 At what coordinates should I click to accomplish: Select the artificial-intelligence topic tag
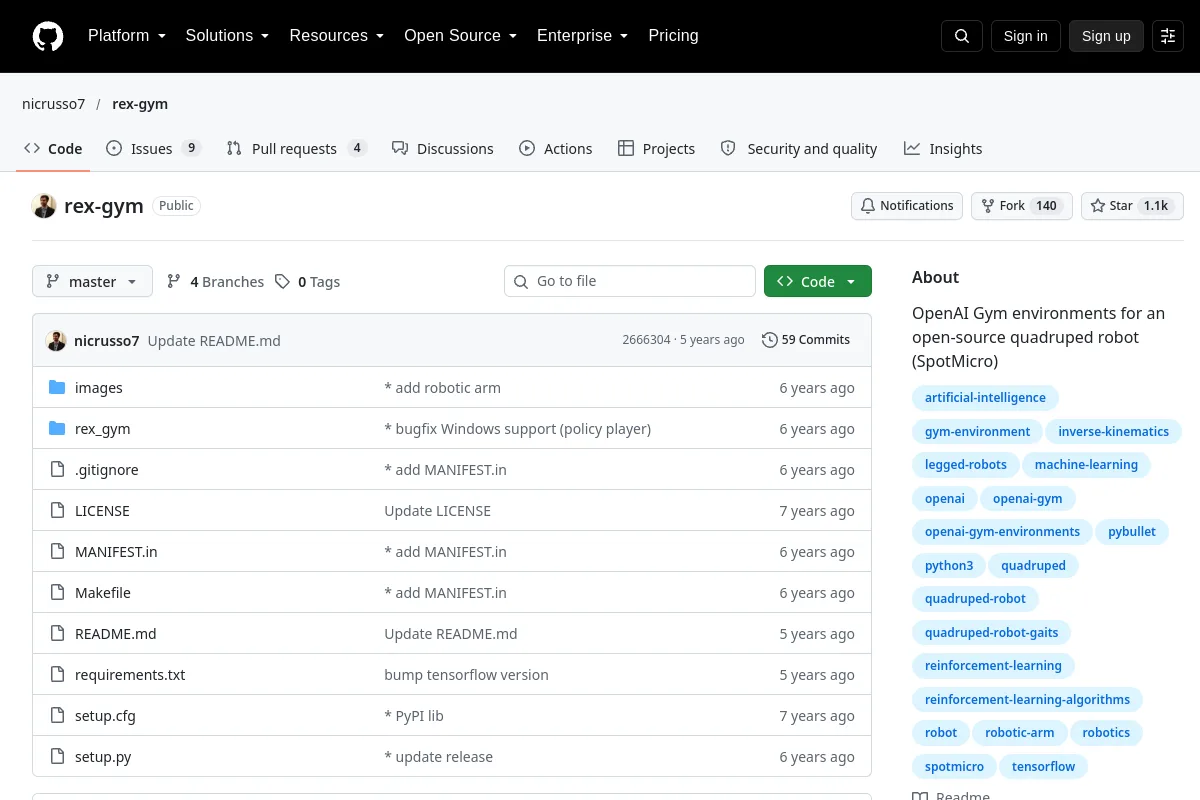(985, 398)
